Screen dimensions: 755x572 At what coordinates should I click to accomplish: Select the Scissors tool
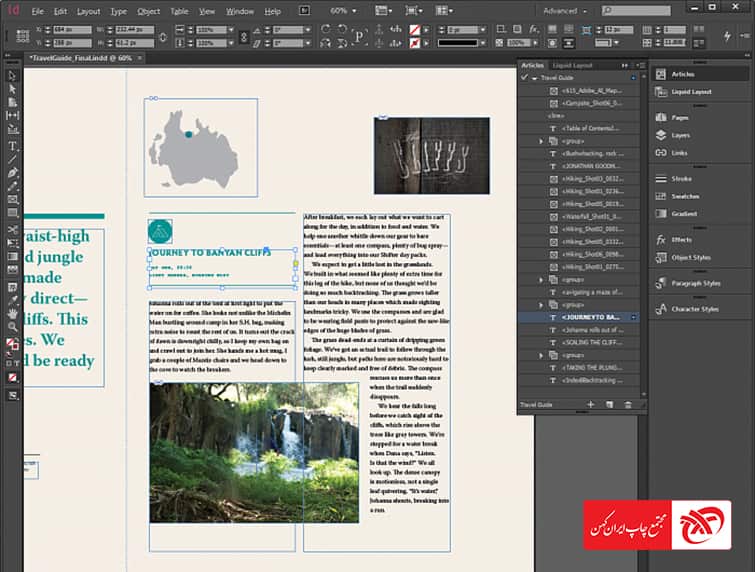click(x=12, y=230)
